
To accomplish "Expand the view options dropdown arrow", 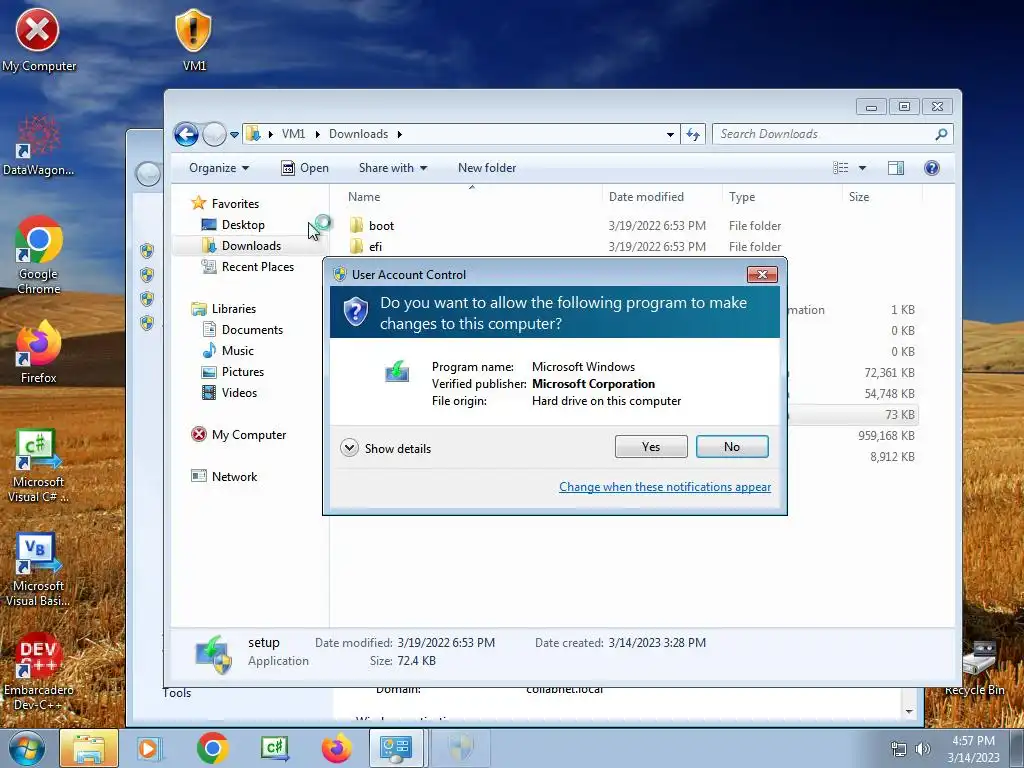I will (x=862, y=168).
